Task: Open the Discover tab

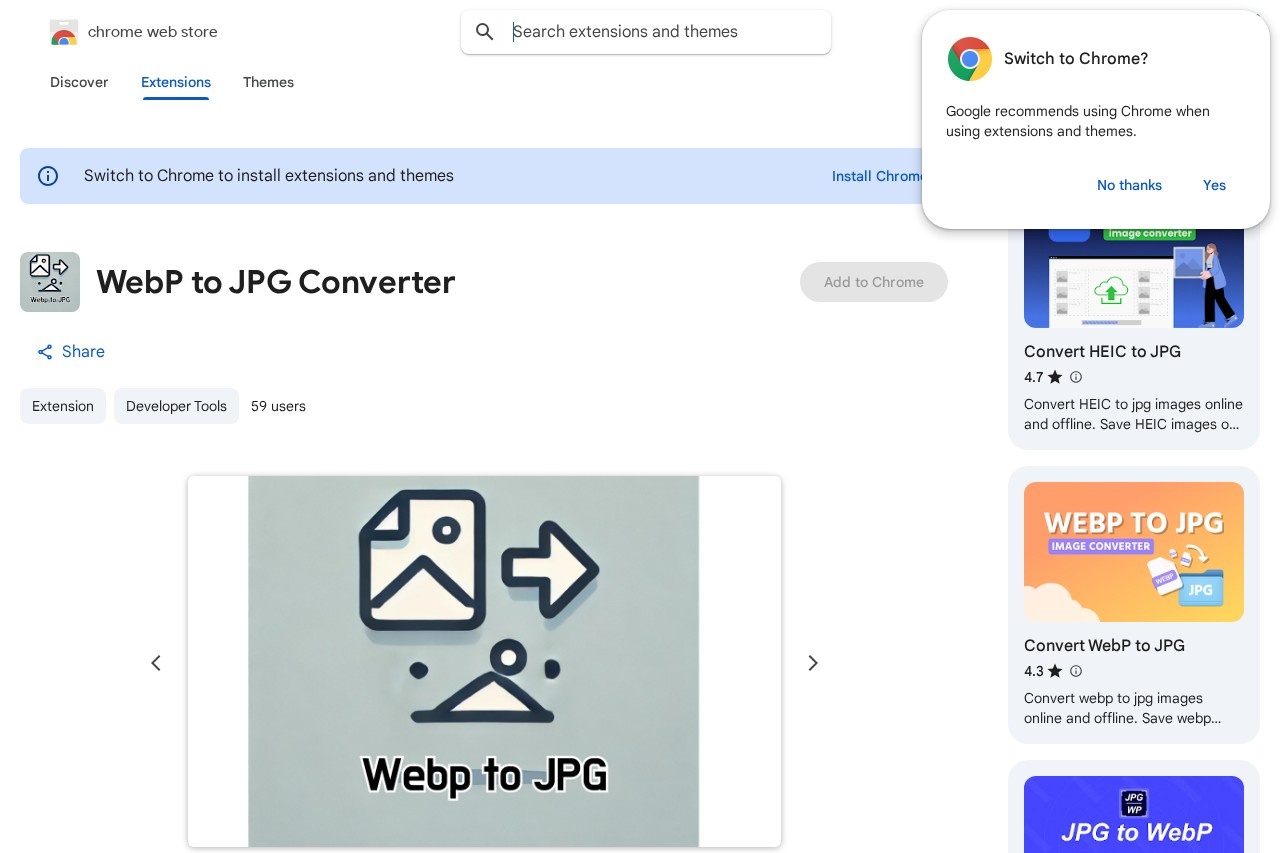Action: pyautogui.click(x=79, y=82)
